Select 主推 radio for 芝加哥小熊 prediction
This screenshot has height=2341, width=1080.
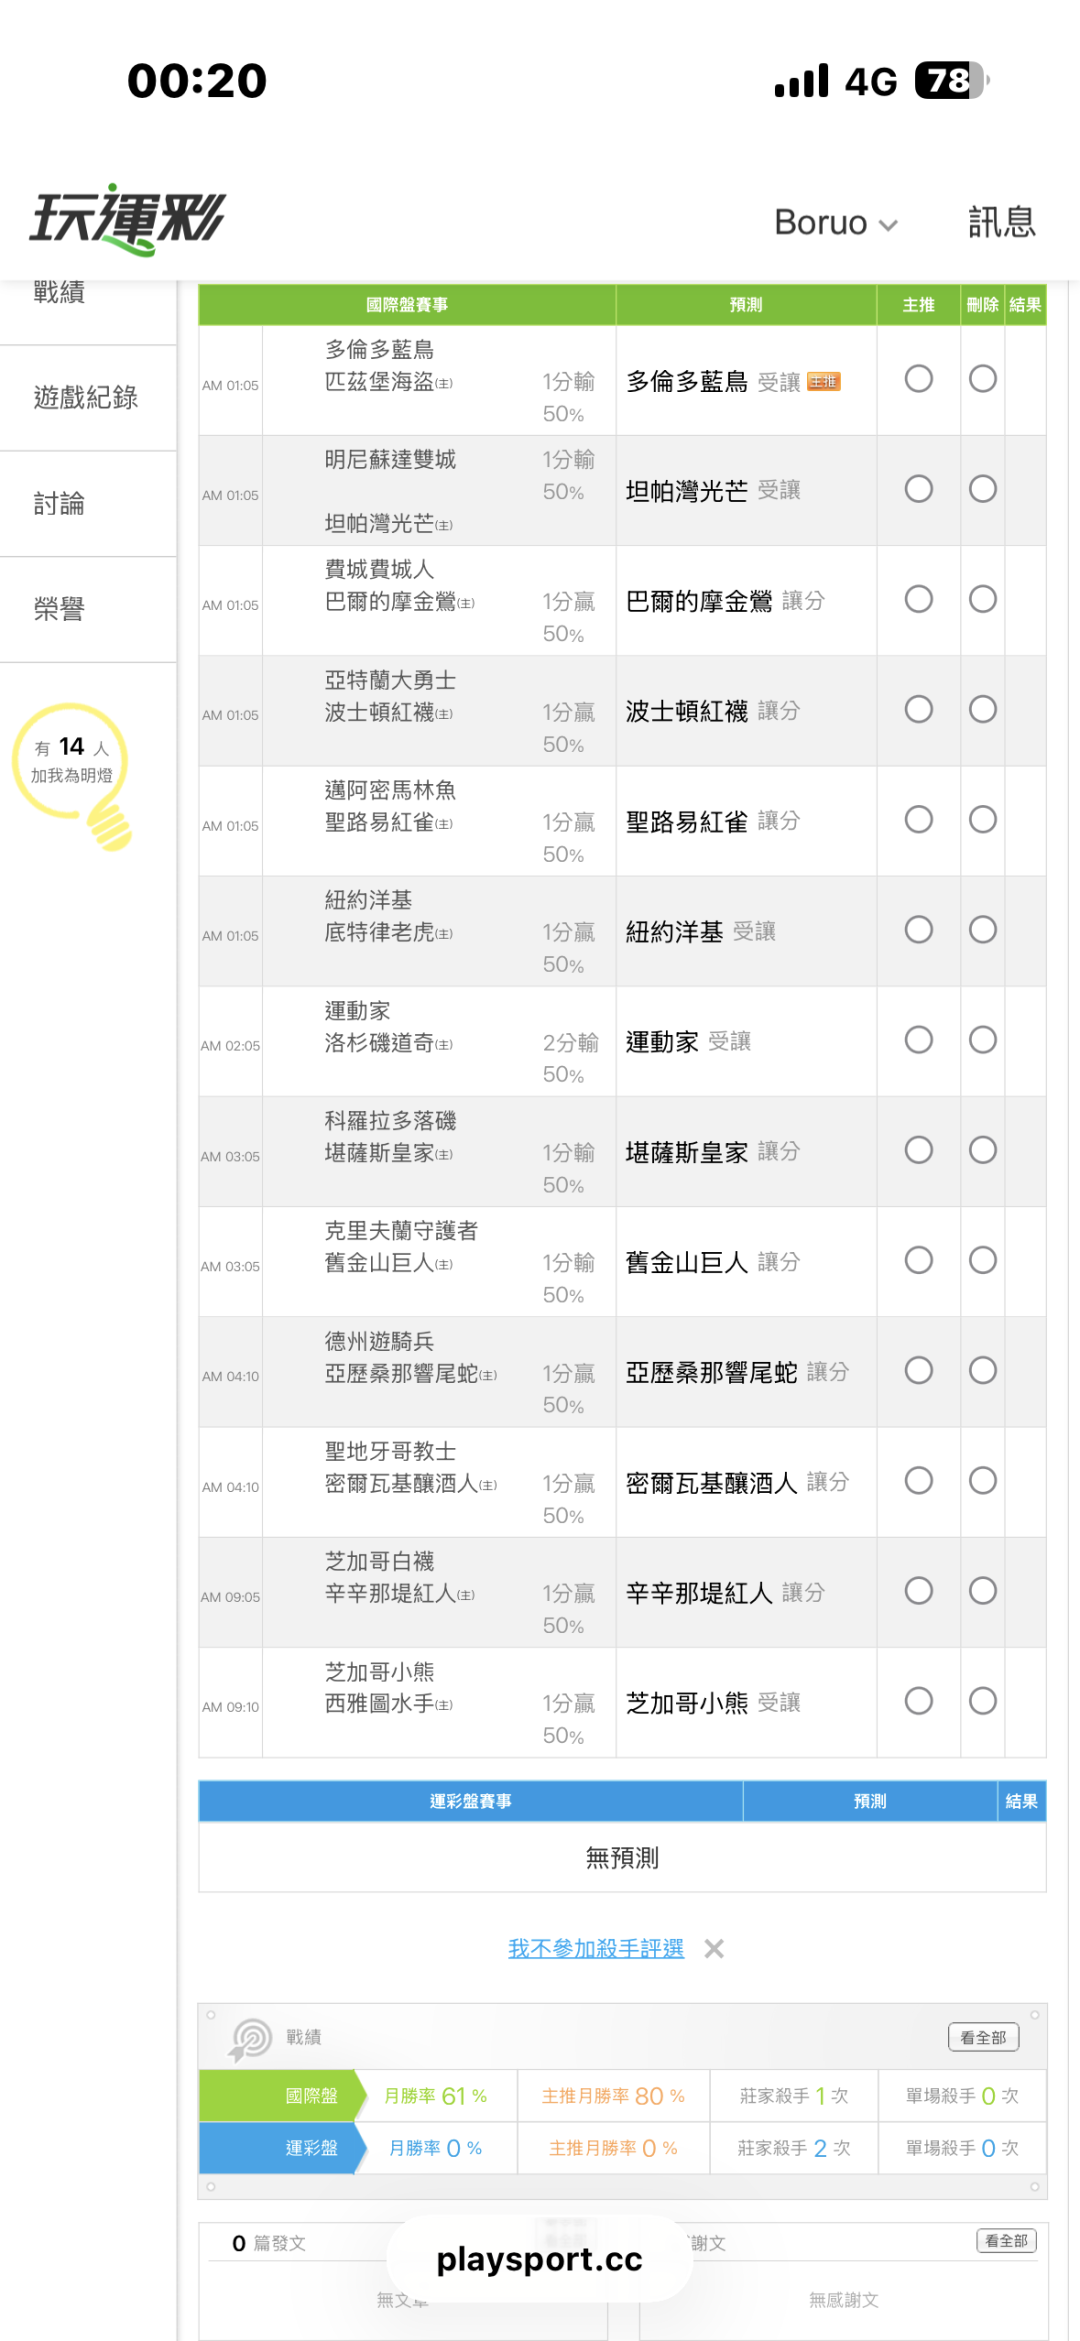pos(918,1701)
